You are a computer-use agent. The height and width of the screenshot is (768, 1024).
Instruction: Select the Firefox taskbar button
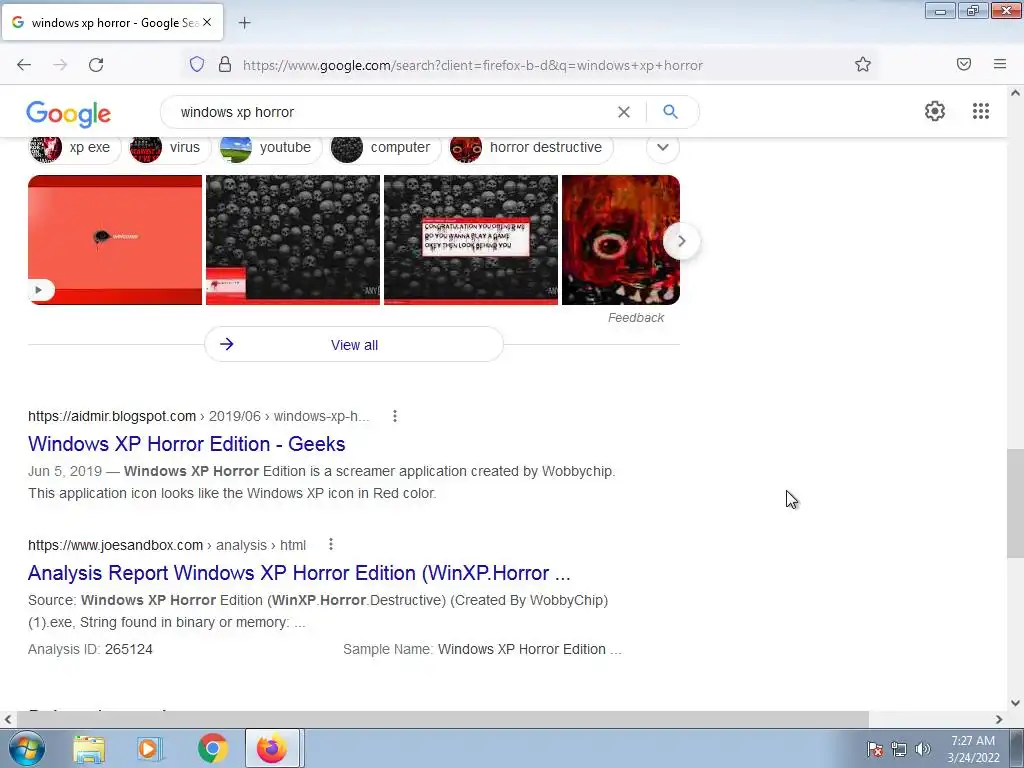click(x=272, y=748)
